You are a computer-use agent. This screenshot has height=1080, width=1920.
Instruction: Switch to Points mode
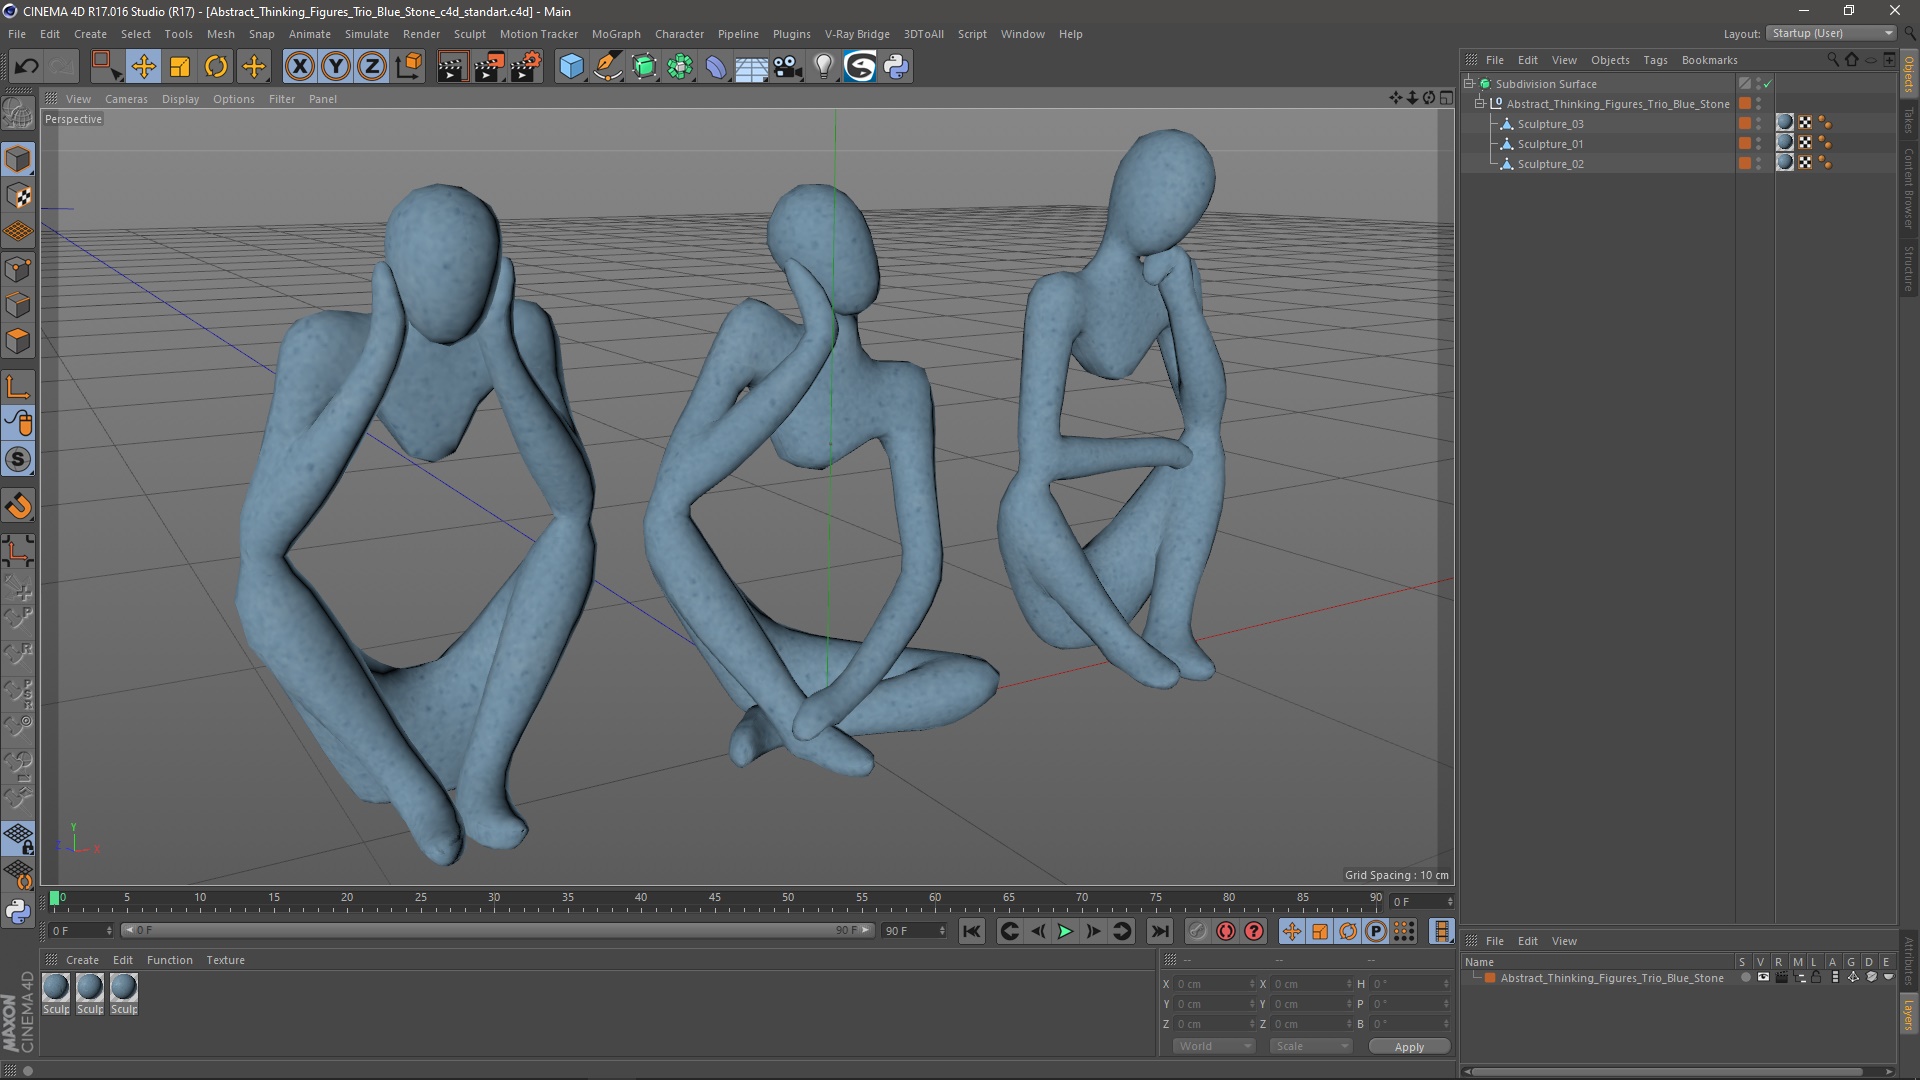pos(18,269)
